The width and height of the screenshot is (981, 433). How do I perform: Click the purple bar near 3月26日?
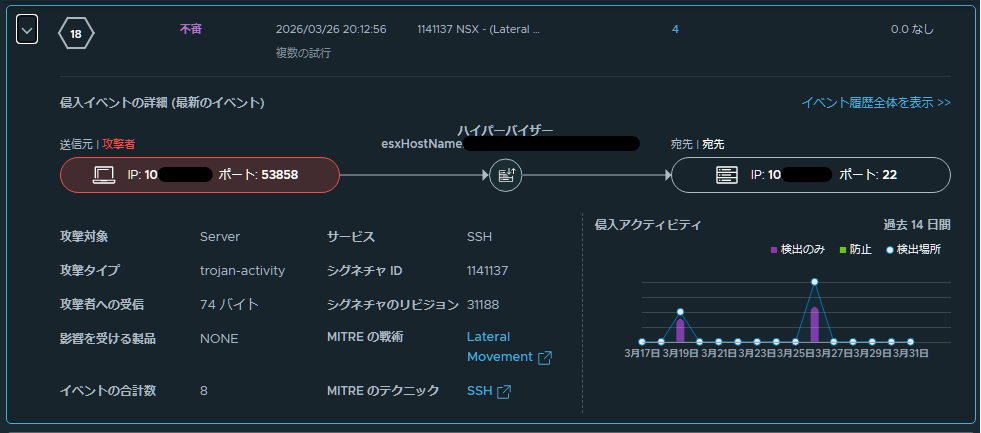pos(815,324)
